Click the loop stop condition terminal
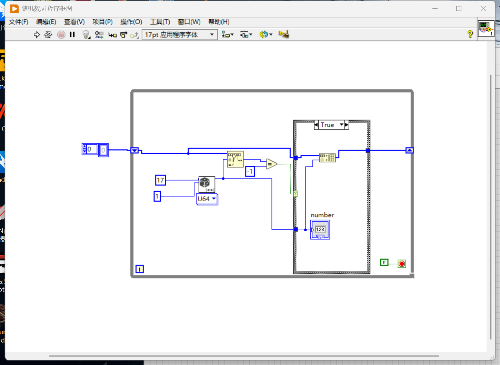 tap(402, 264)
